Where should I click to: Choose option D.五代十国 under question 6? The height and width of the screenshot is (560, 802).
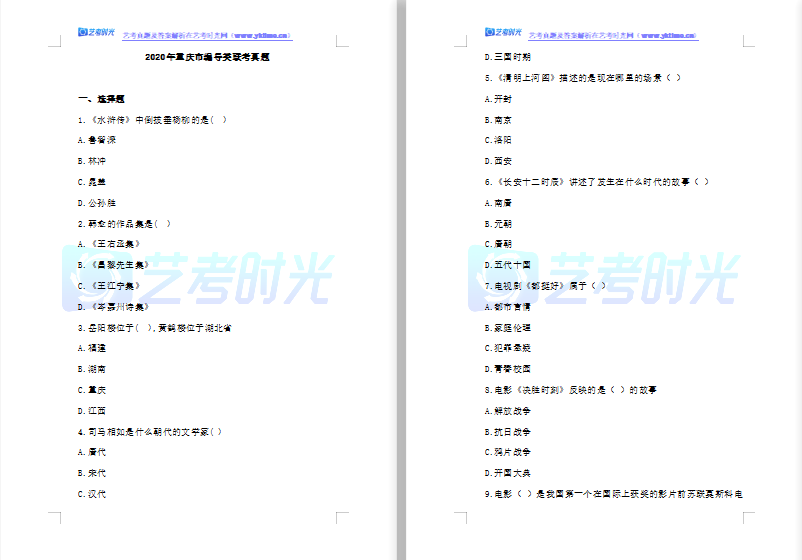507,265
